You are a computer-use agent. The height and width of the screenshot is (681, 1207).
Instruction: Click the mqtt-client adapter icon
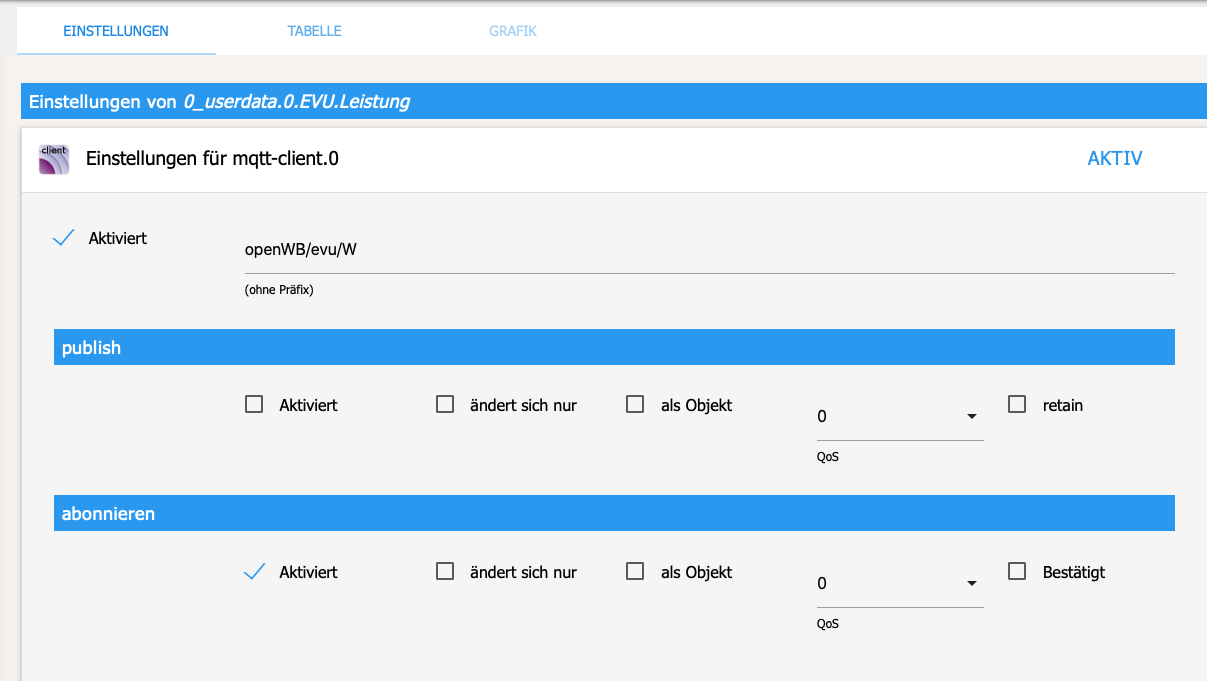point(54,160)
